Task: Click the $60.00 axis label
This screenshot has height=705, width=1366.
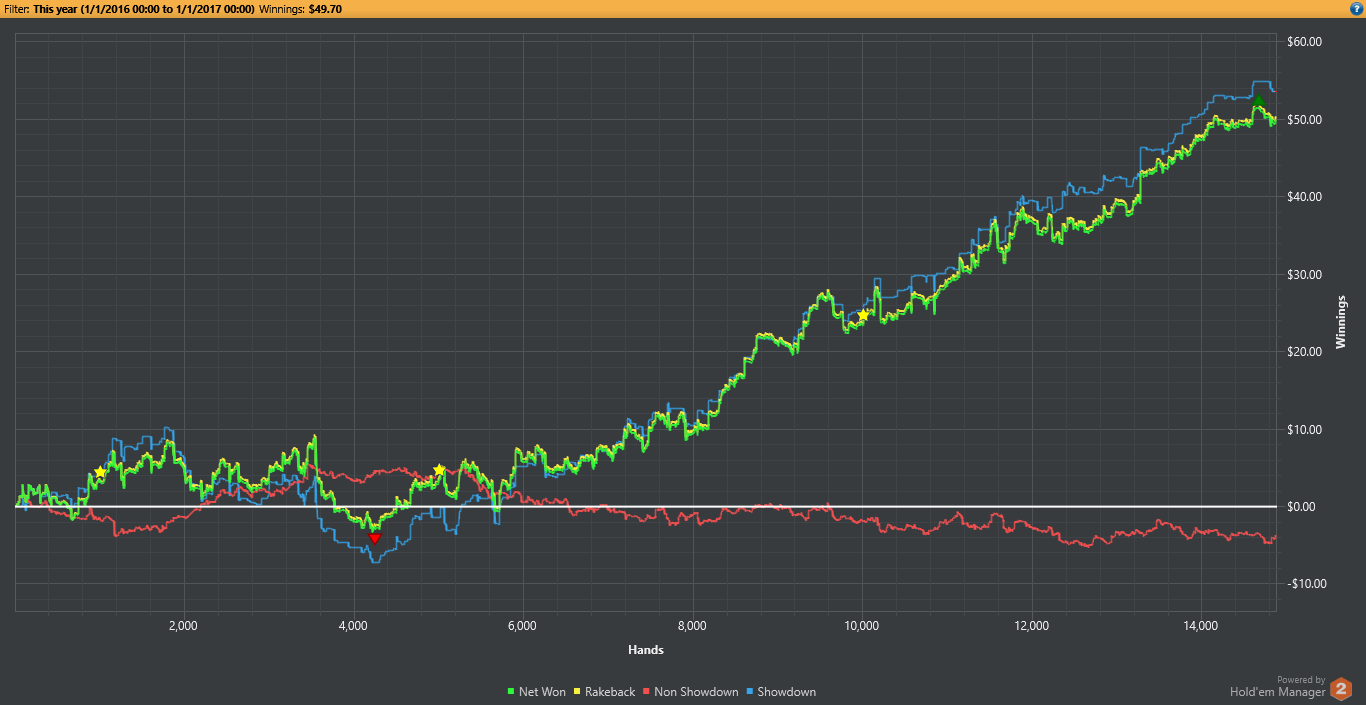Action: point(1305,42)
